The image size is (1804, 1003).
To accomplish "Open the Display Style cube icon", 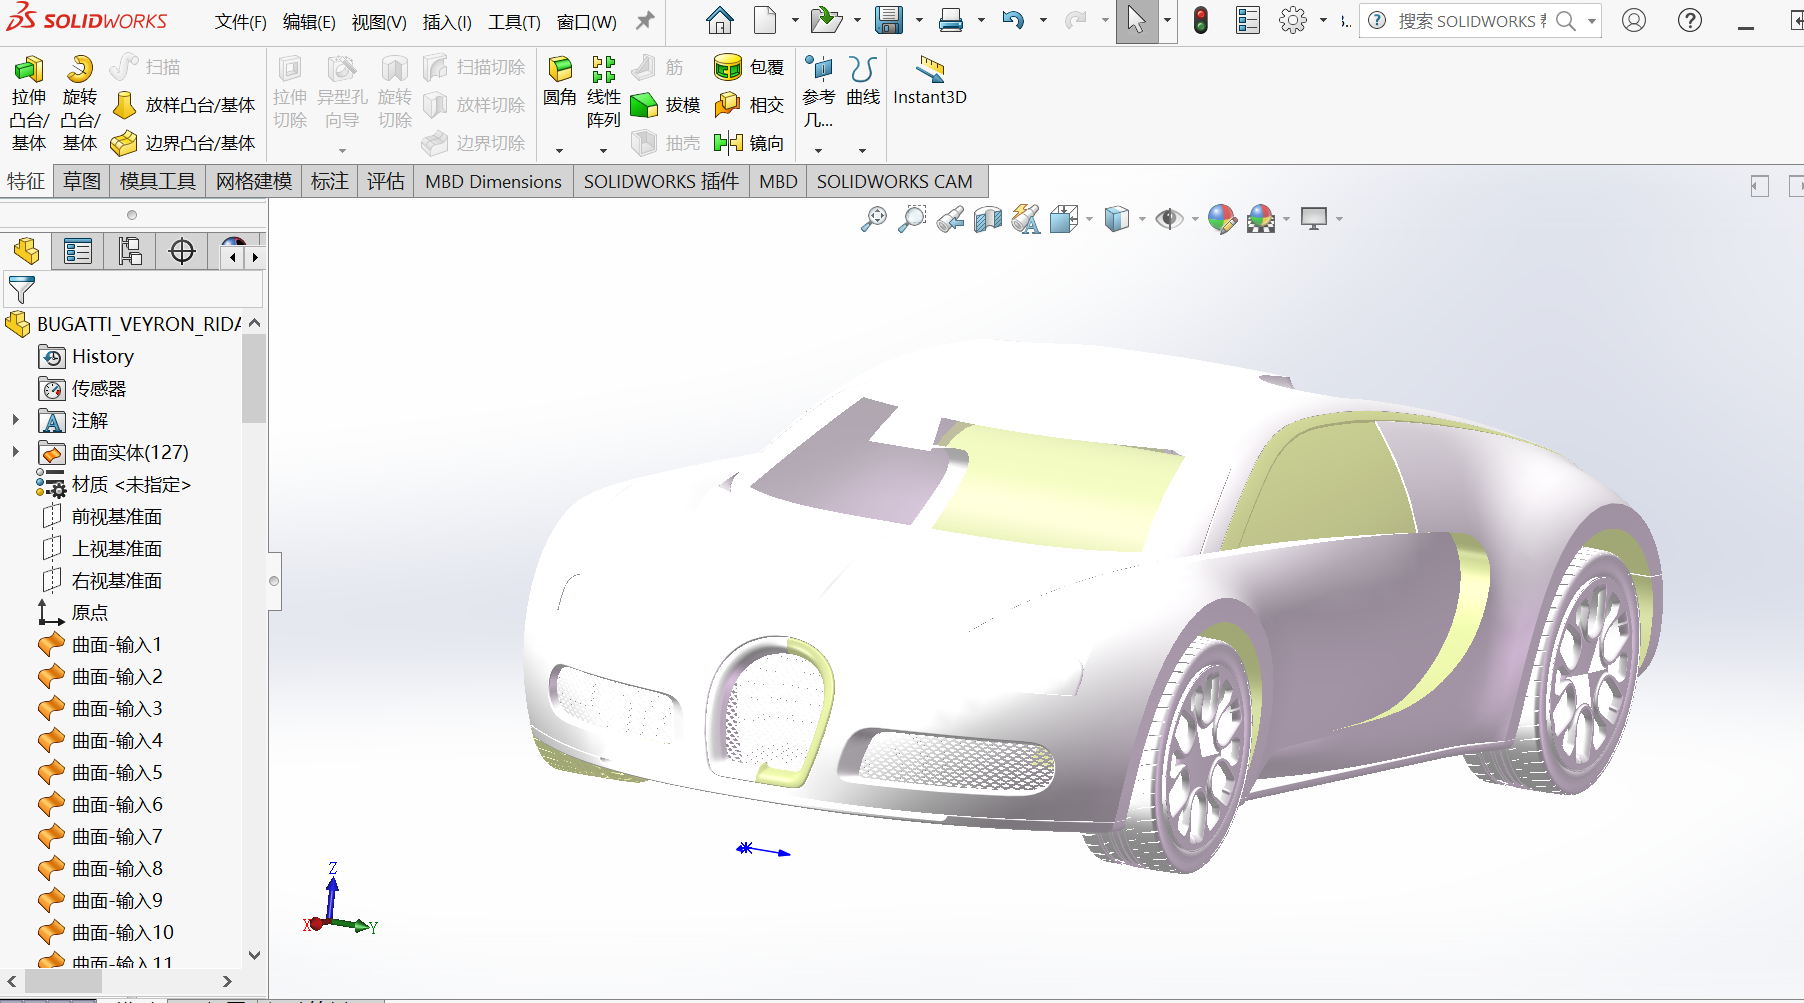I will (x=1117, y=219).
